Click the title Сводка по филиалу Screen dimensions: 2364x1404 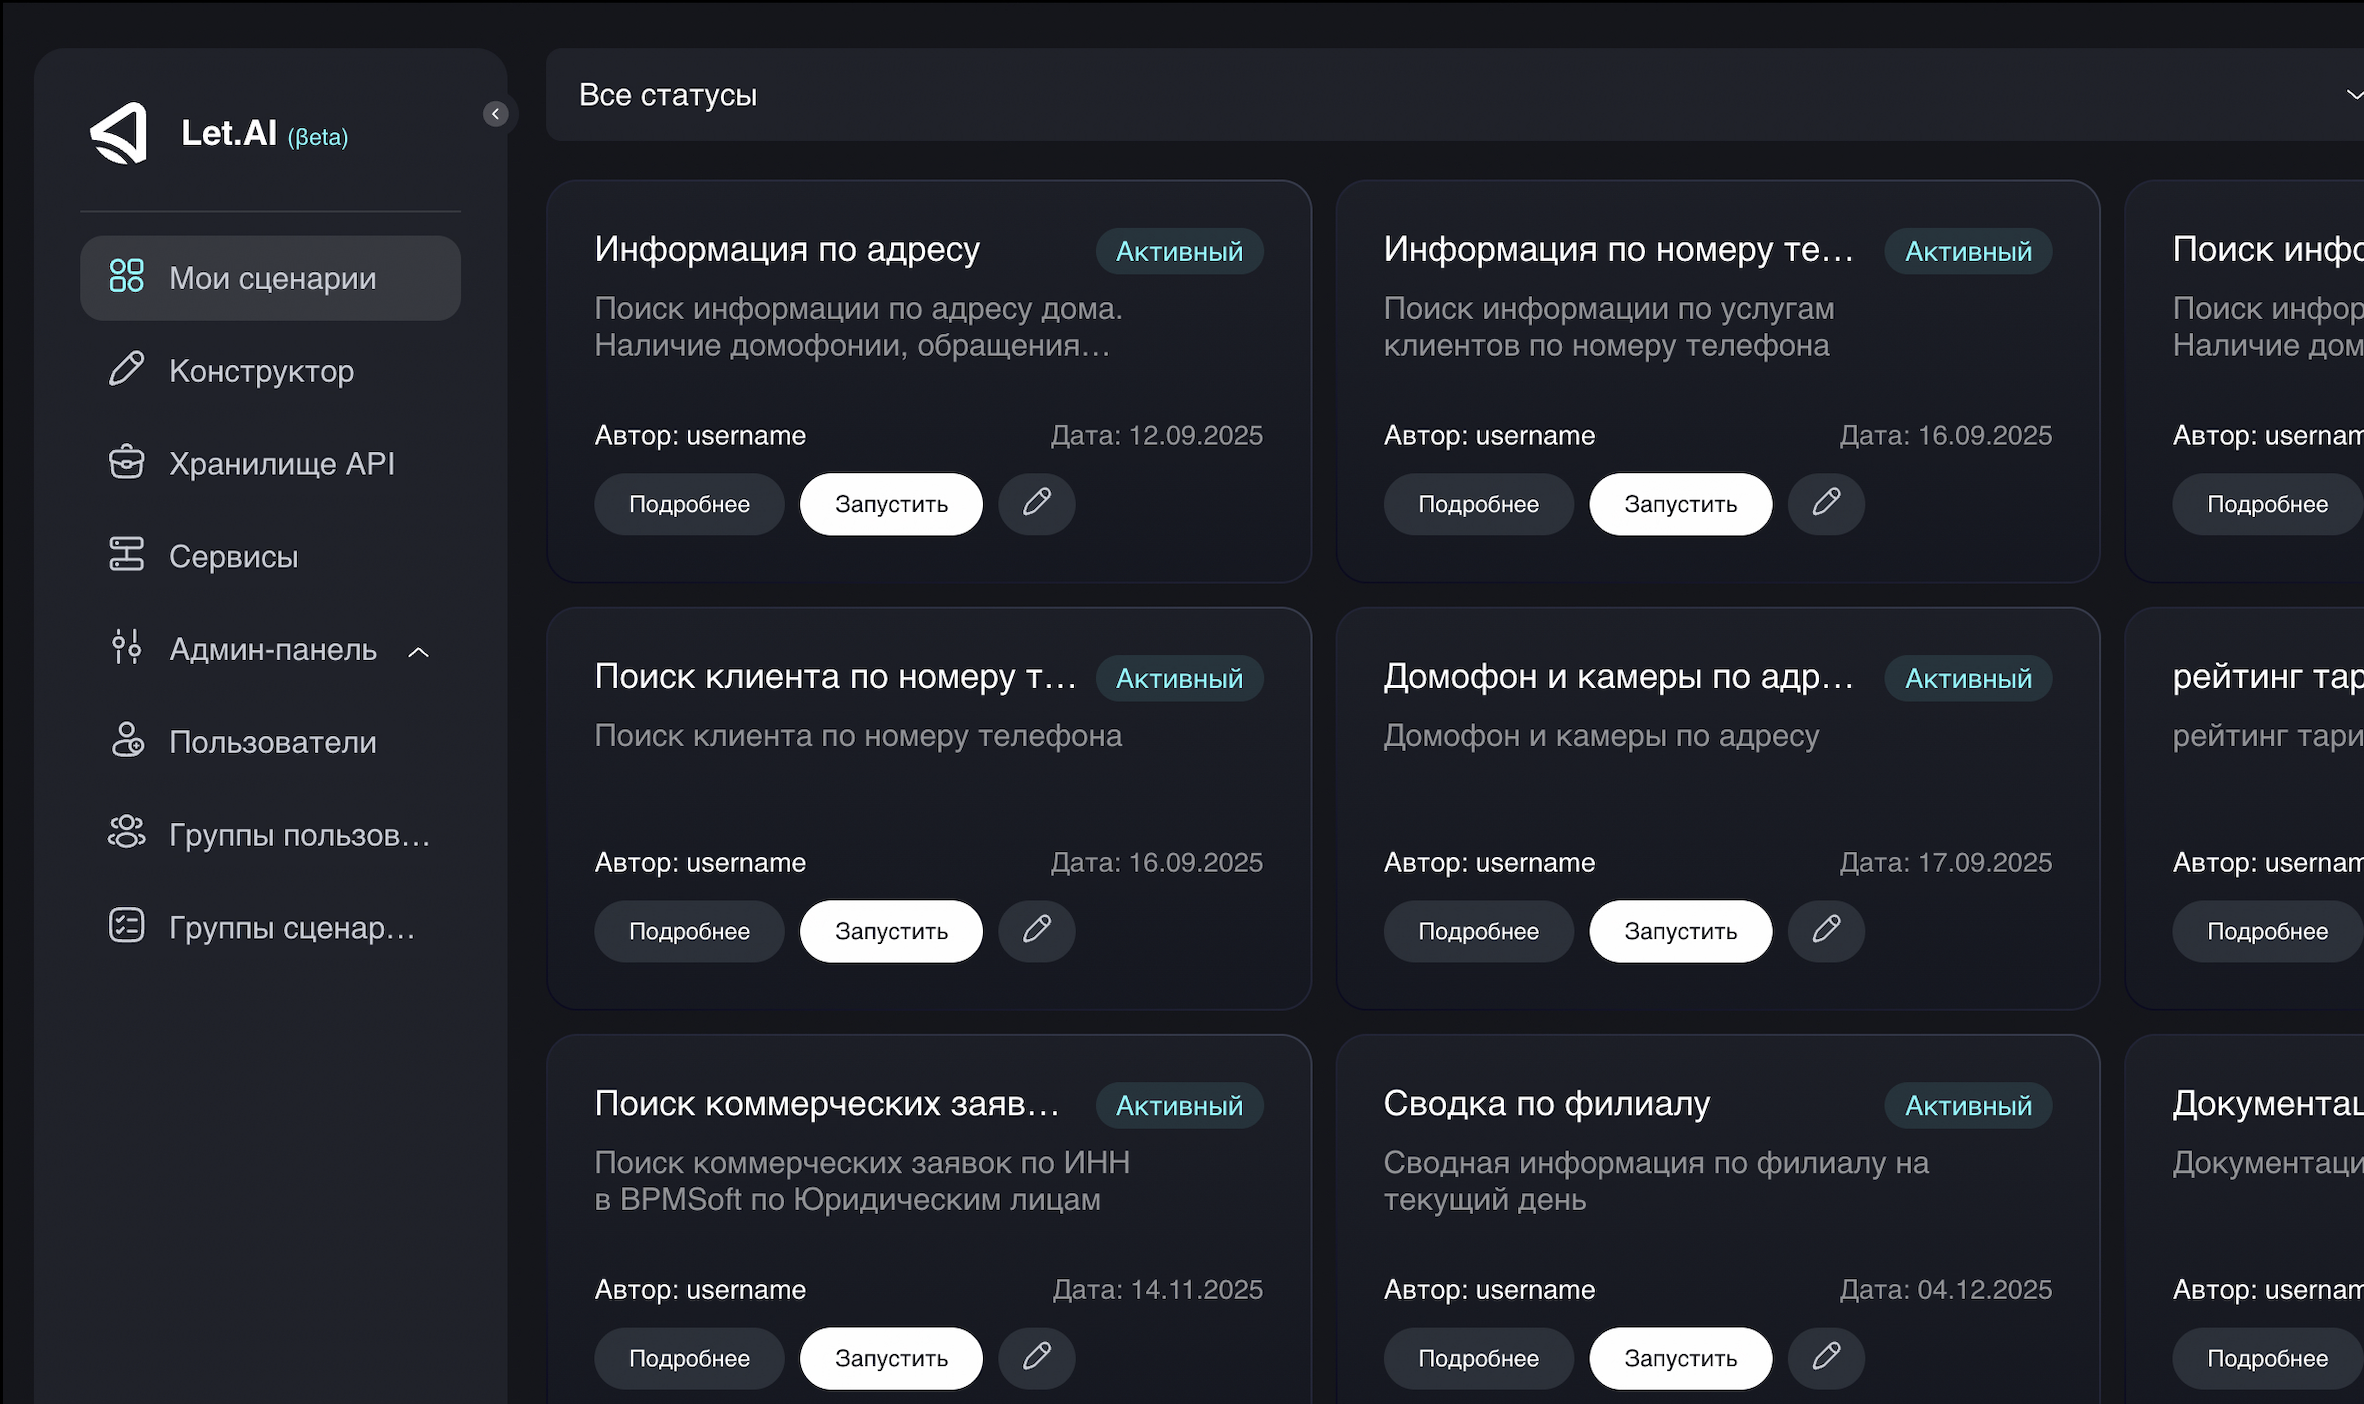pos(1546,1103)
